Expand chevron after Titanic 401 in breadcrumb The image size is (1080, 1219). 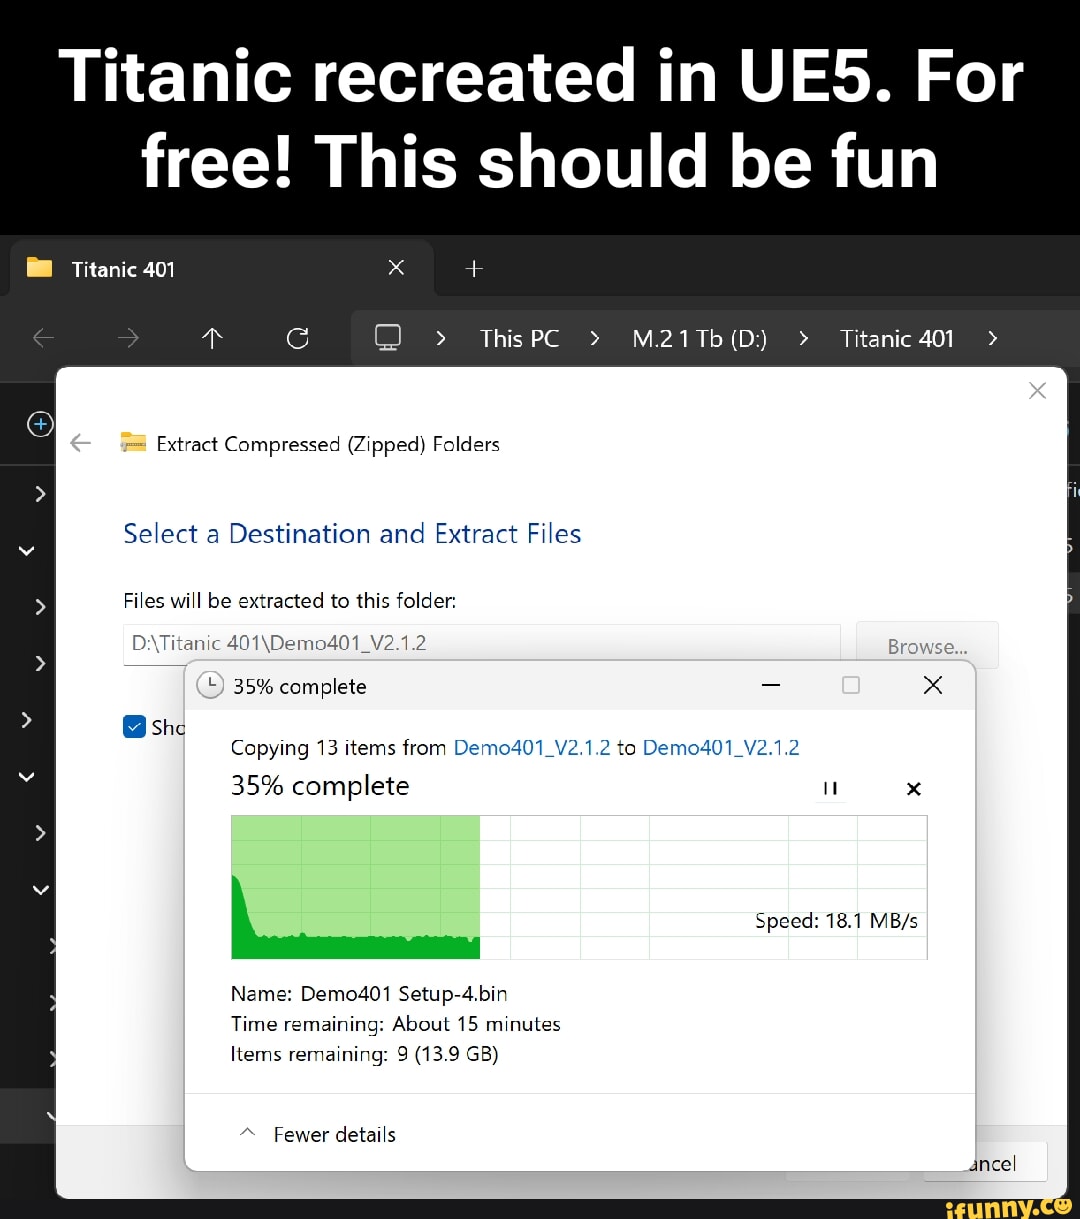pos(992,339)
